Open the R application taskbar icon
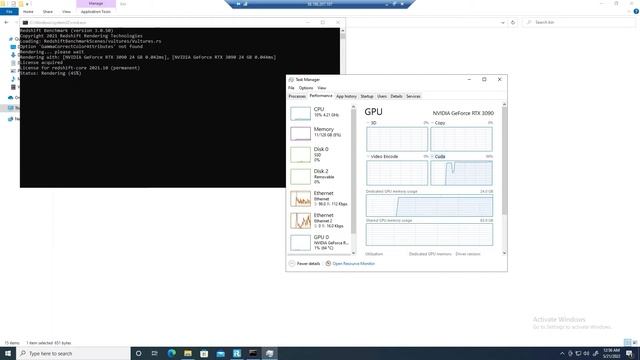Image resolution: width=640 pixels, height=360 pixels. click(x=237, y=353)
